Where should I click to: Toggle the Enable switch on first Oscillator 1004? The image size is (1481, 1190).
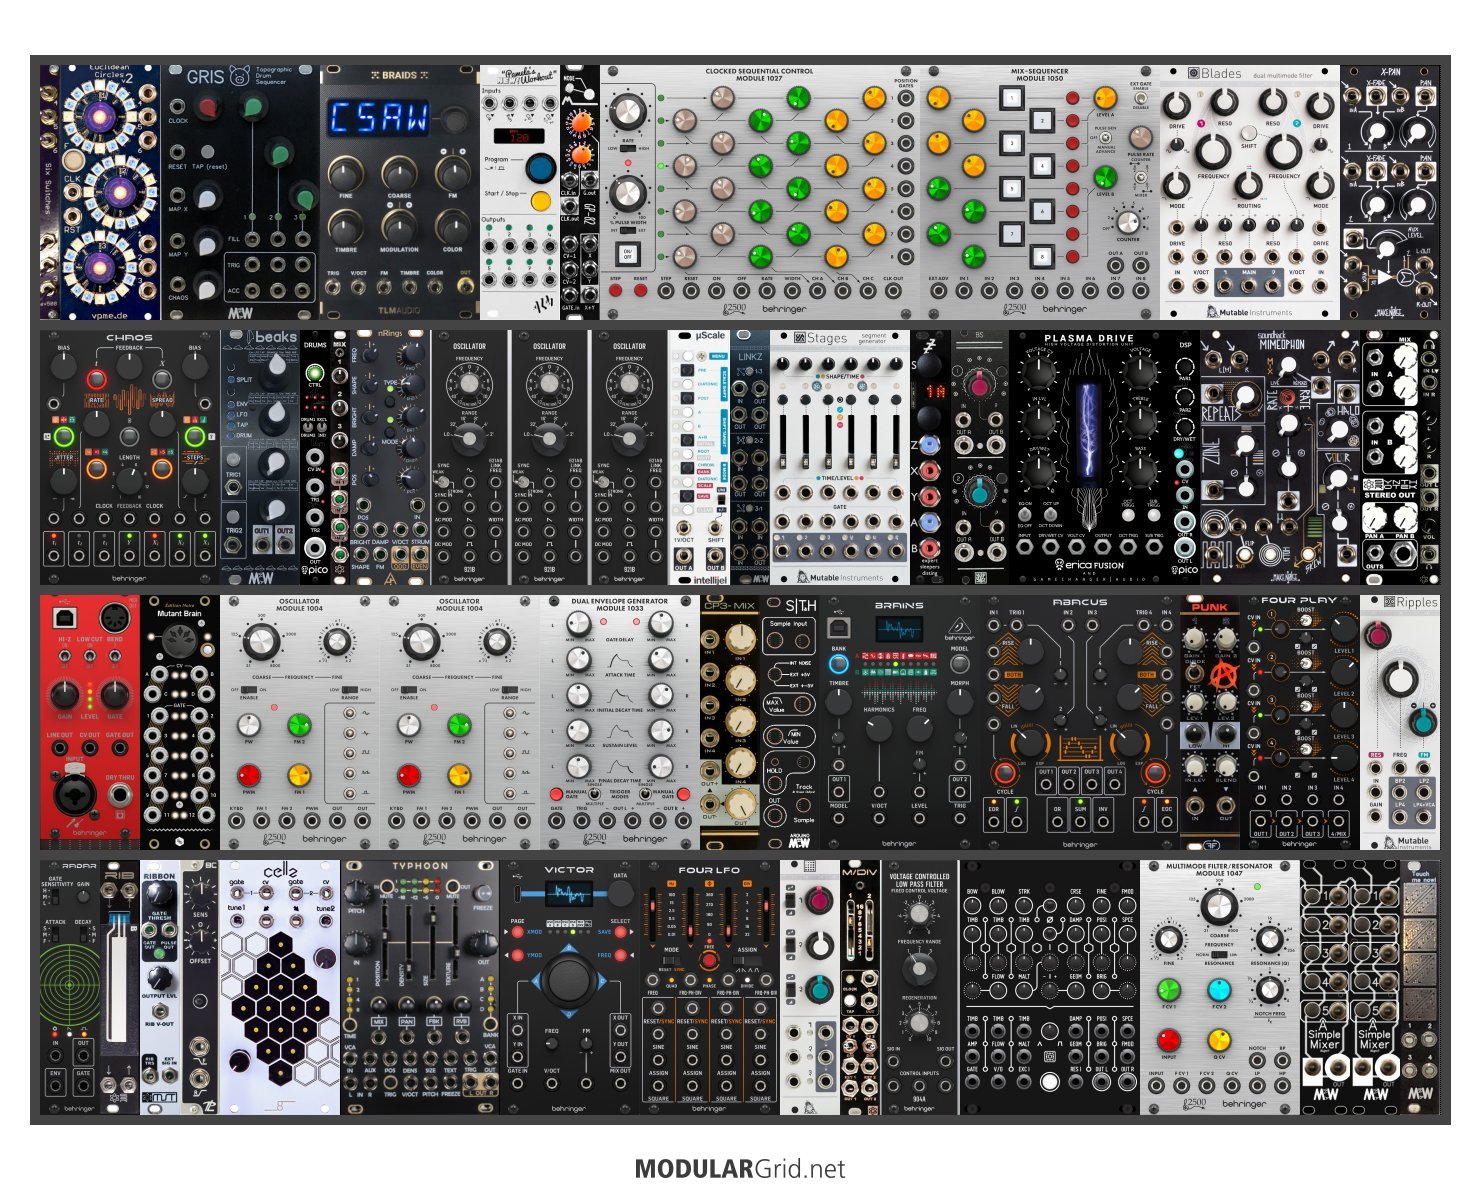[x=249, y=690]
